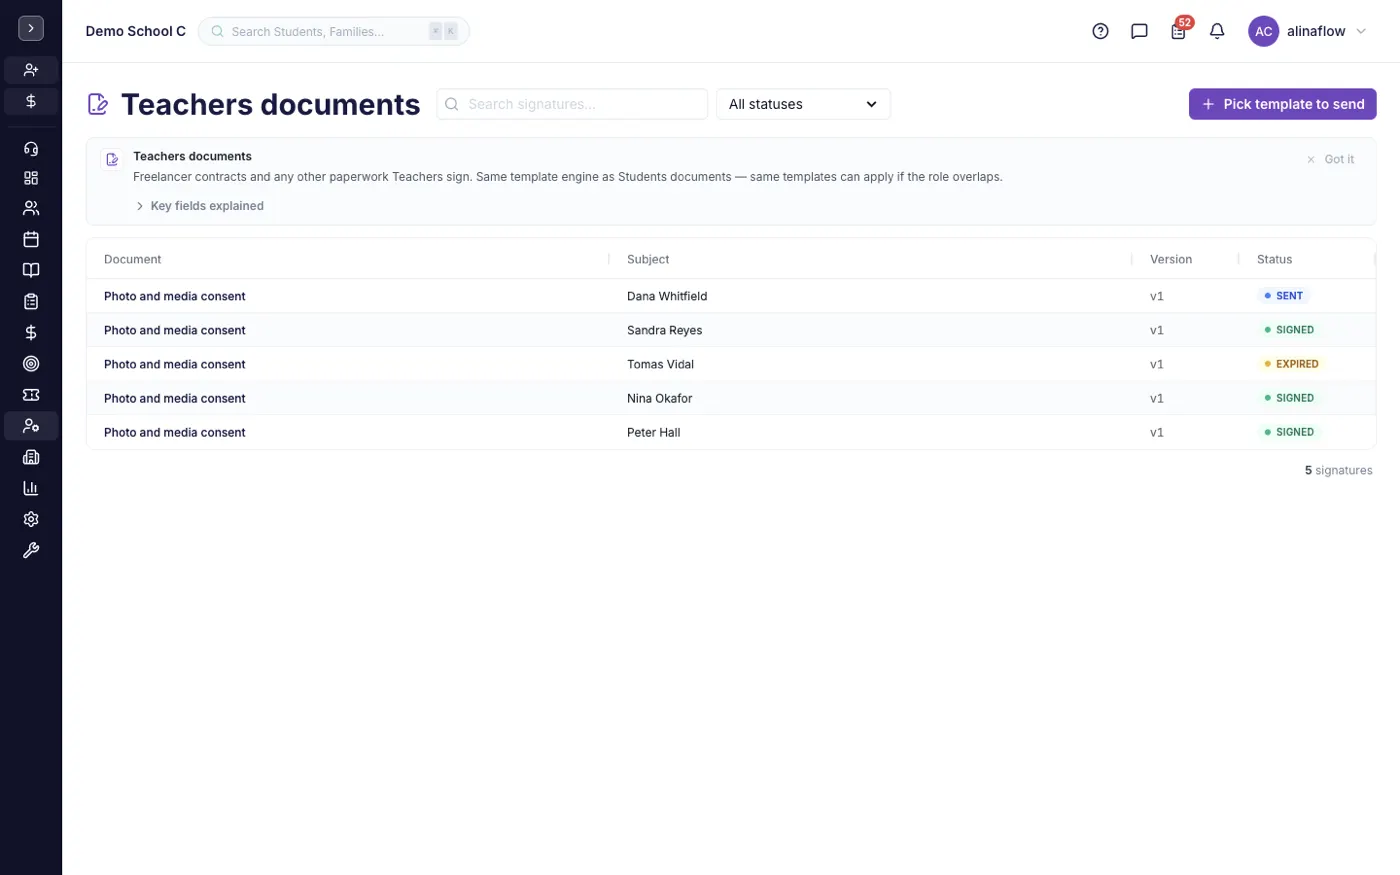Click v1 version in Dana Whitfield row

point(1157,296)
